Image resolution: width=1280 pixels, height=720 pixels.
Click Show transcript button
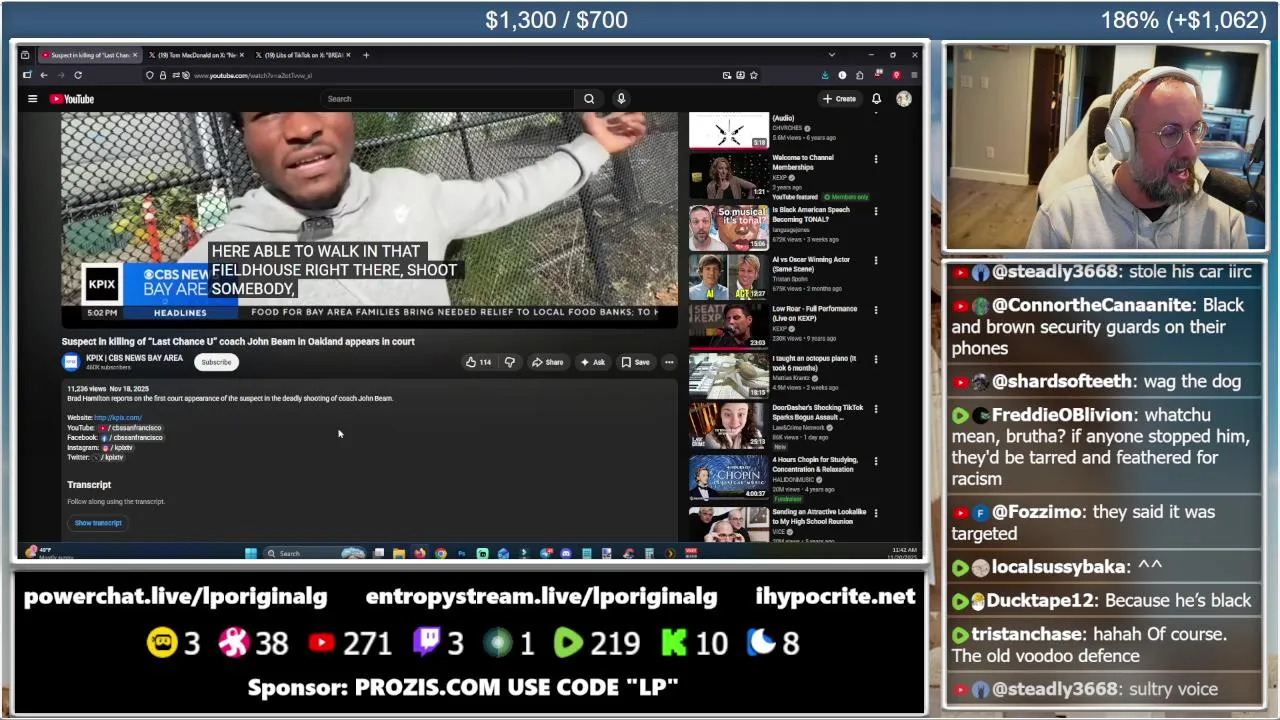98,523
